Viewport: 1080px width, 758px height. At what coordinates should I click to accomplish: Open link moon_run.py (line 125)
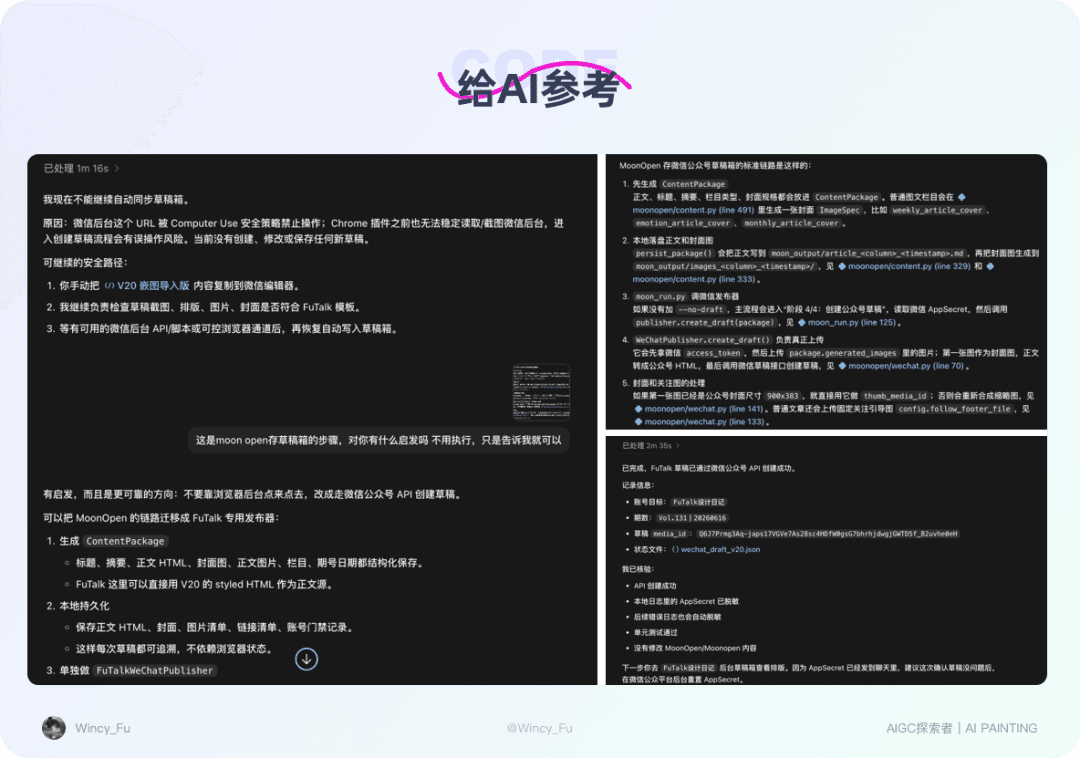coord(852,322)
